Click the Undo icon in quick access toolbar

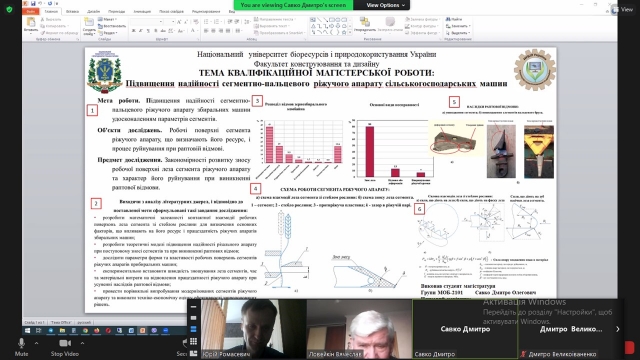40,3
